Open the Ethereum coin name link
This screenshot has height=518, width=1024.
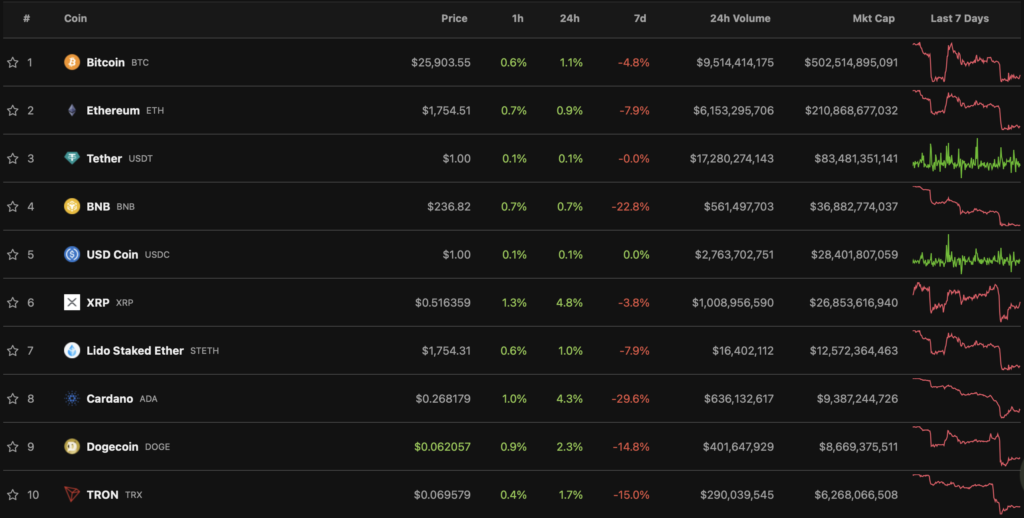point(113,110)
